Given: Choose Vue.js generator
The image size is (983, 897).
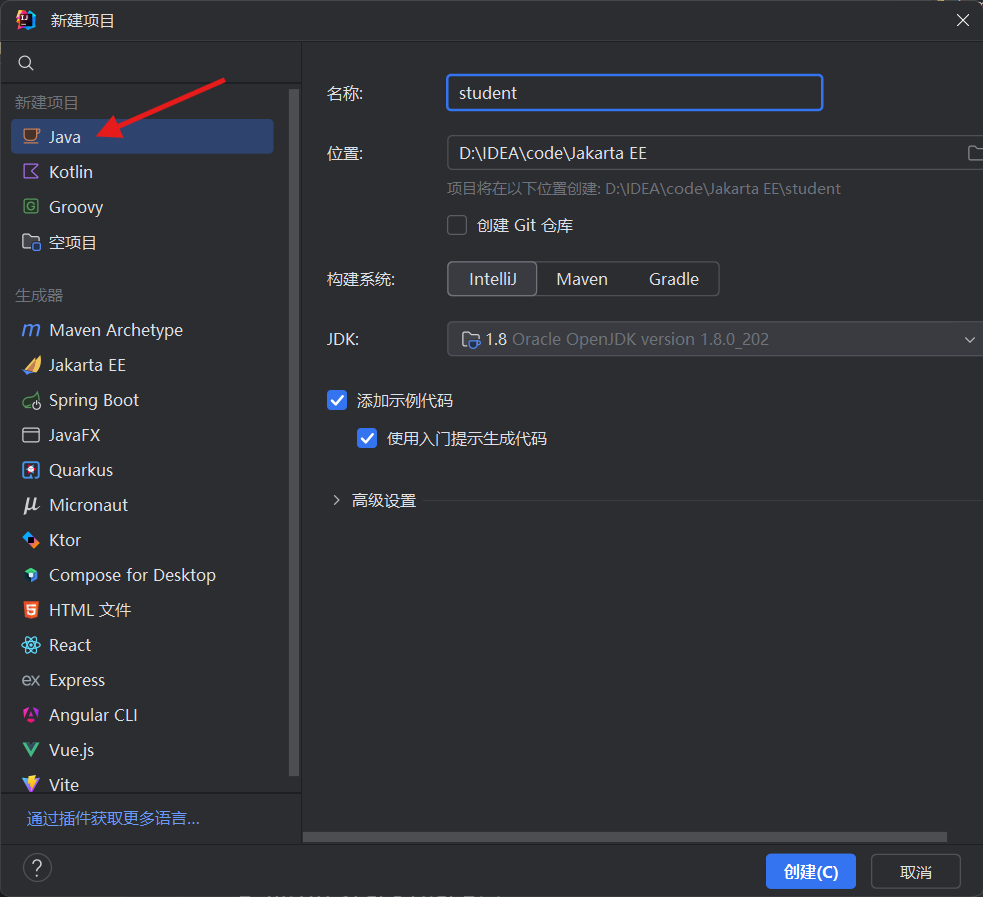Looking at the screenshot, I should point(142,750).
